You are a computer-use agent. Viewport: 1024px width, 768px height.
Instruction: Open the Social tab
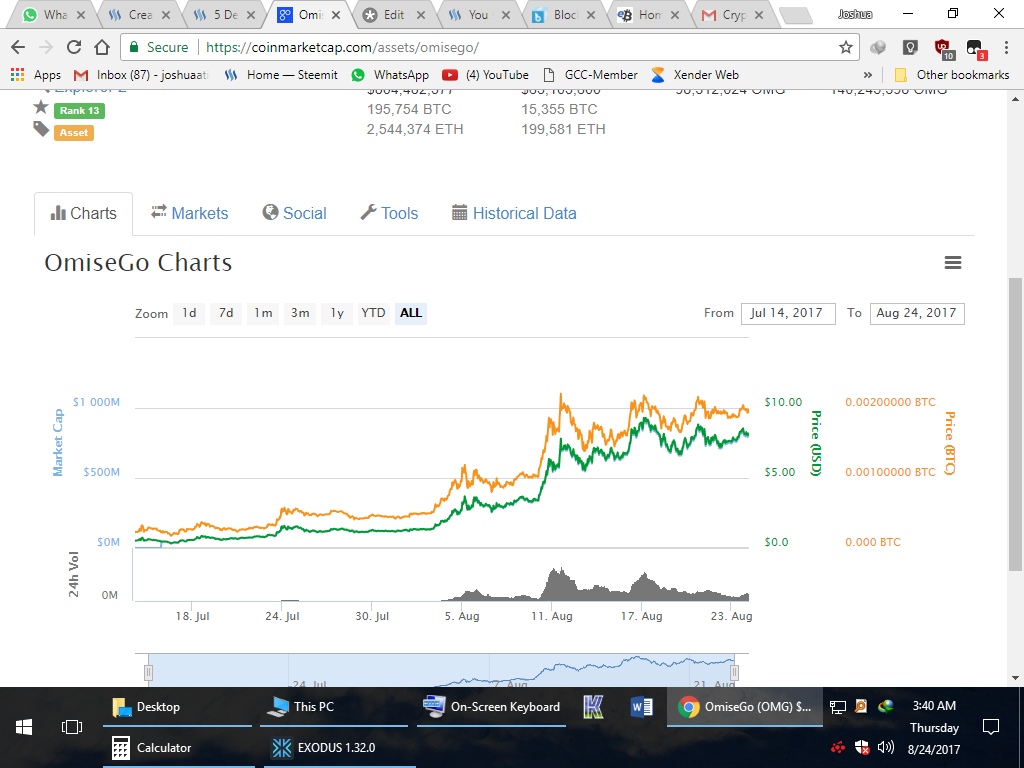pos(294,214)
